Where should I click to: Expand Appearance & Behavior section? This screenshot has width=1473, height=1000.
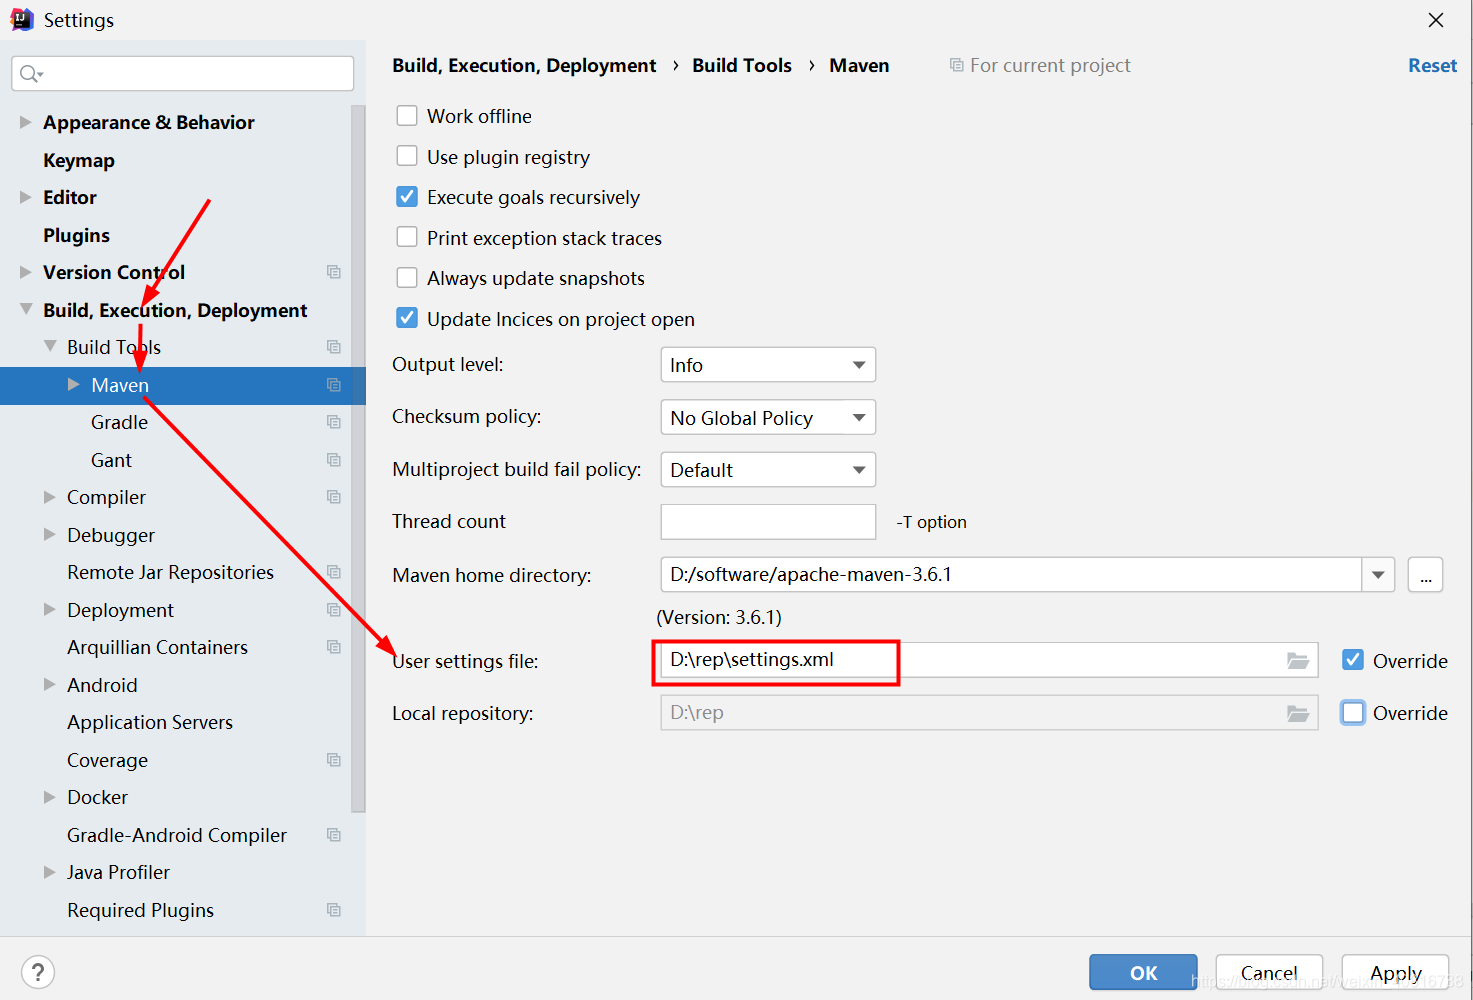click(26, 122)
